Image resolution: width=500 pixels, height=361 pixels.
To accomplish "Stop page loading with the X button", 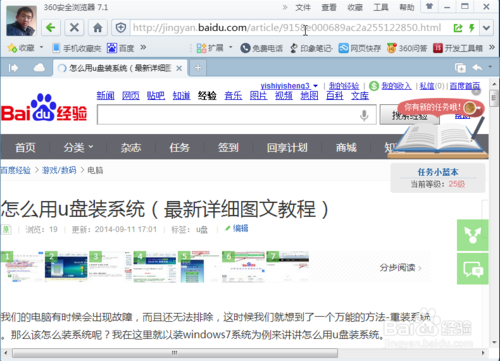I will [x=74, y=28].
